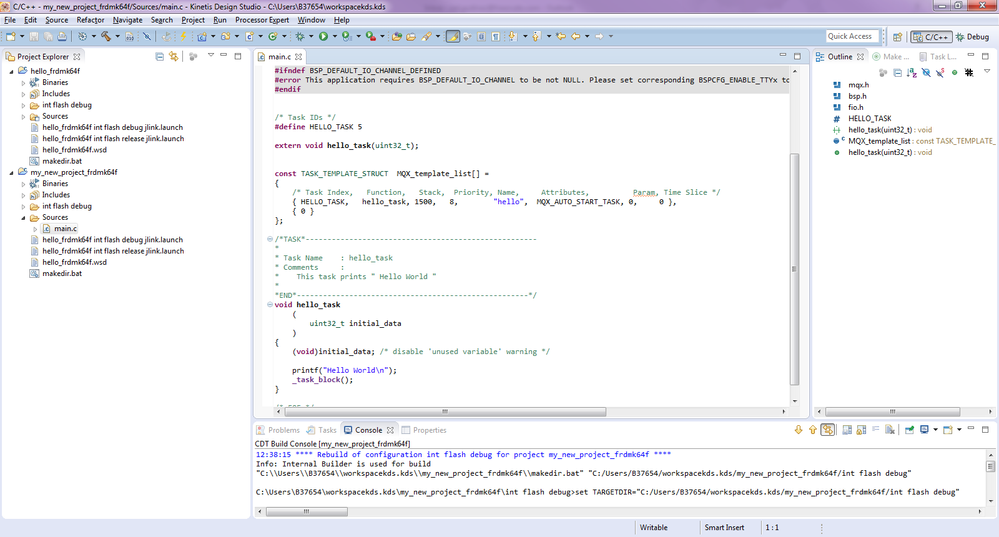Toggle Show Whitespace Characters button

tap(495, 36)
